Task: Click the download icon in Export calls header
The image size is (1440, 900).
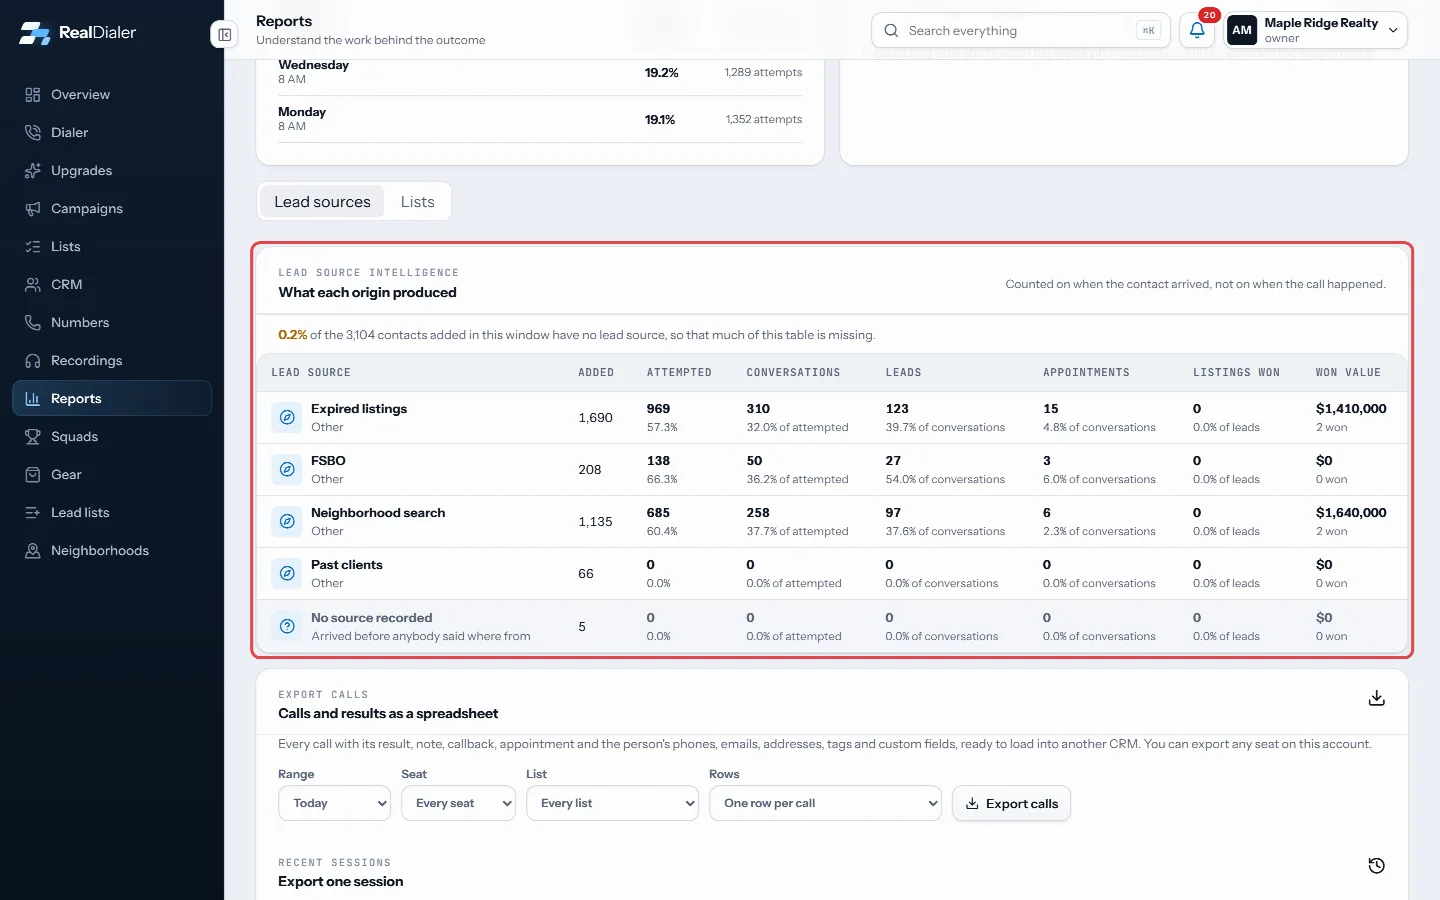Action: point(1377,698)
